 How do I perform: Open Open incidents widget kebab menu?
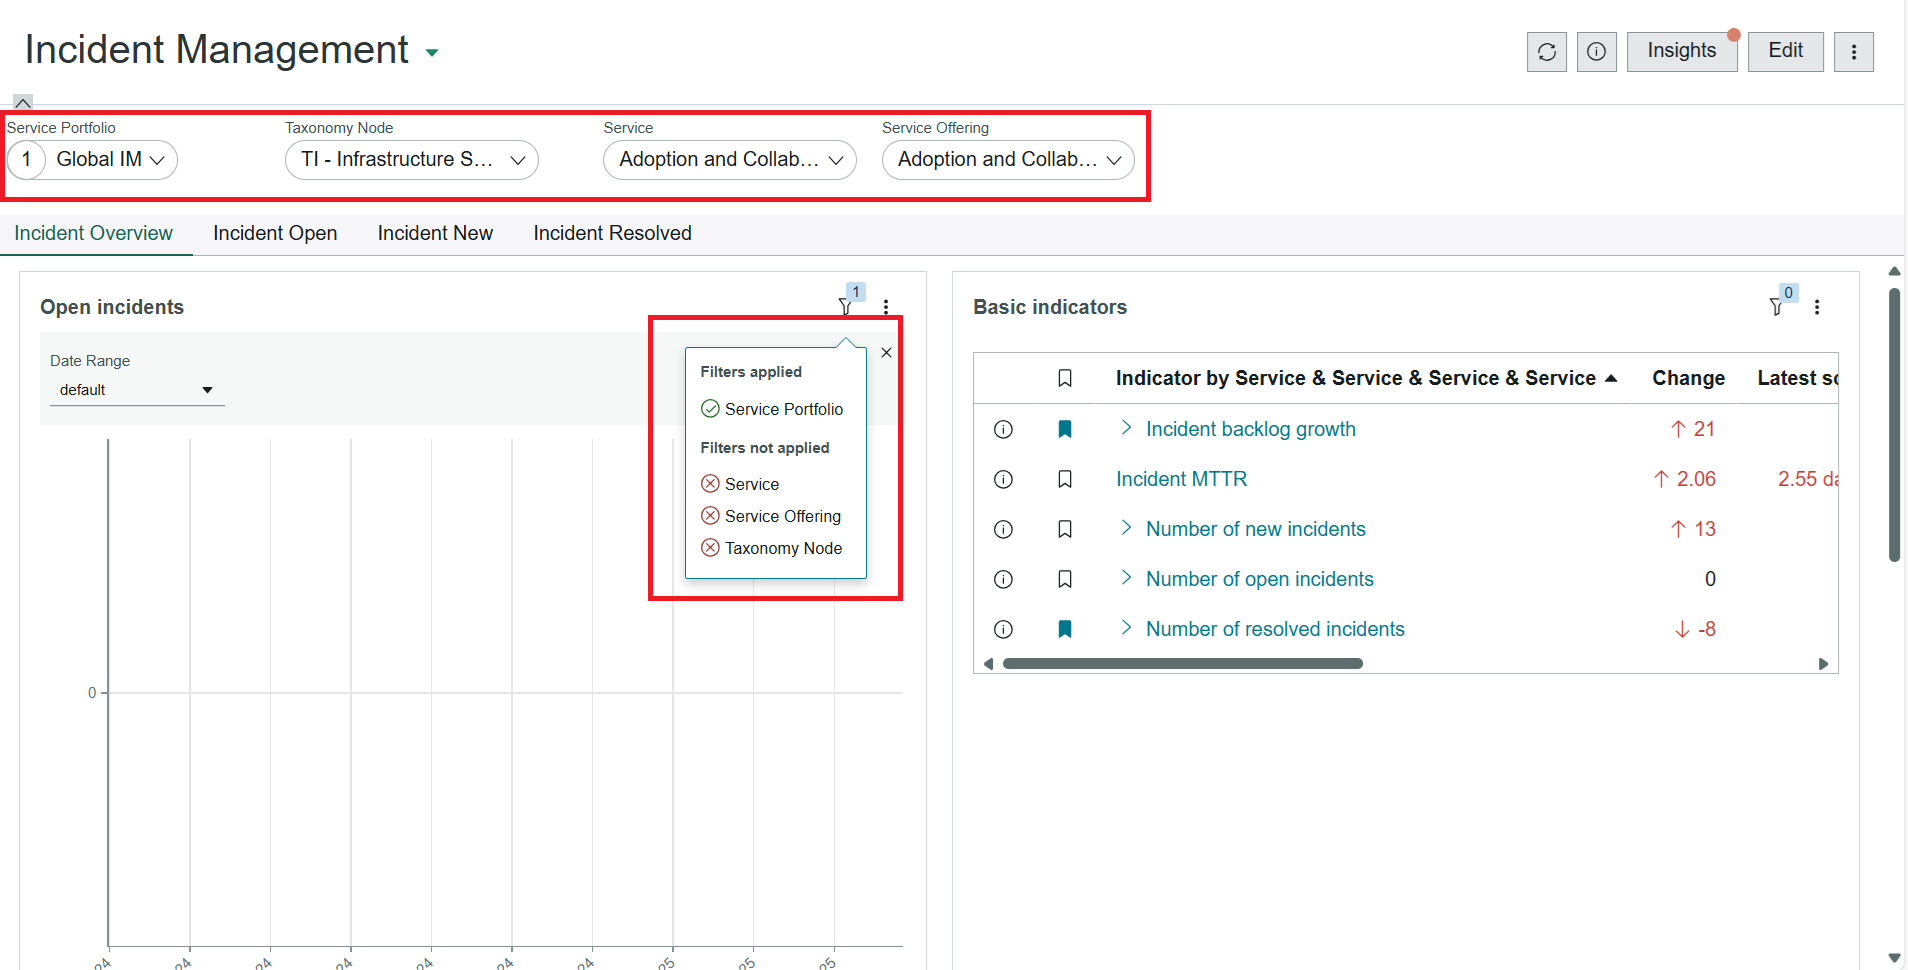pyautogui.click(x=886, y=307)
